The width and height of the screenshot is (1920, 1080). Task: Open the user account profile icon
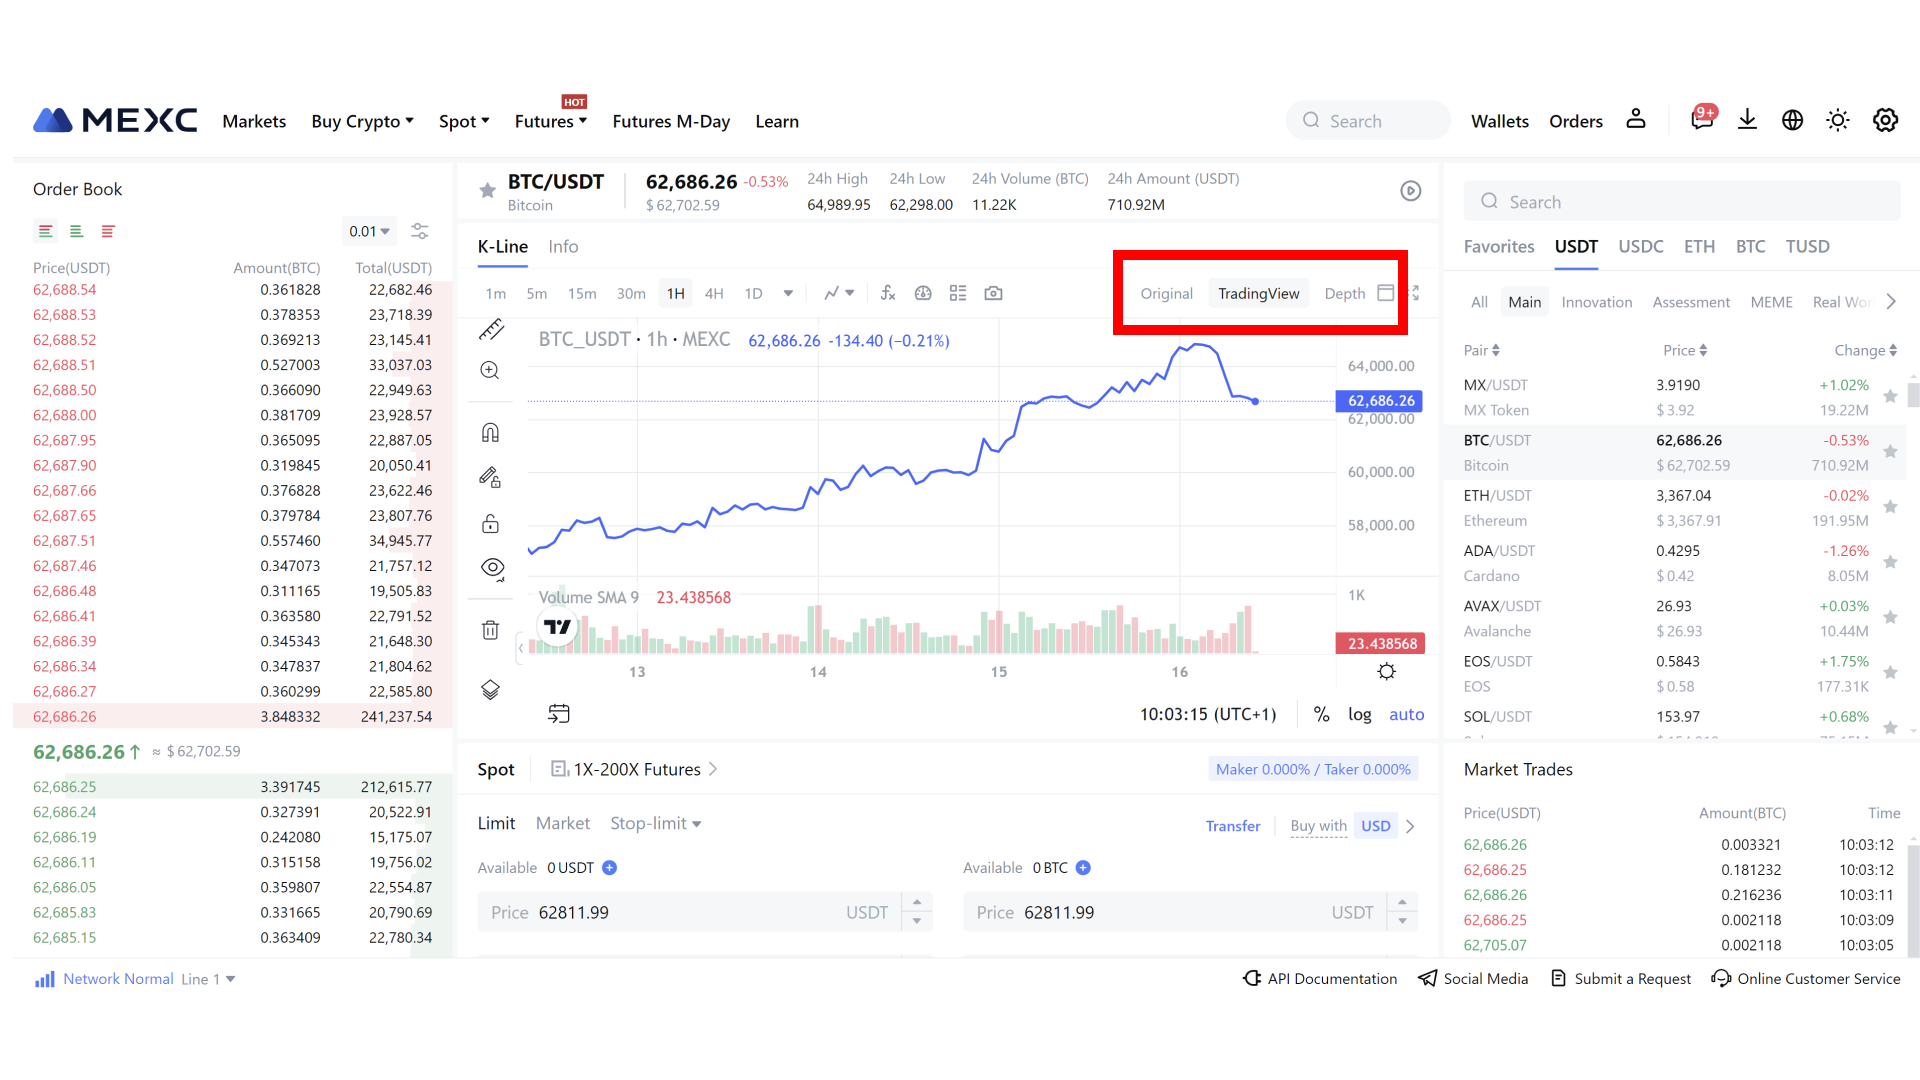pyautogui.click(x=1636, y=119)
